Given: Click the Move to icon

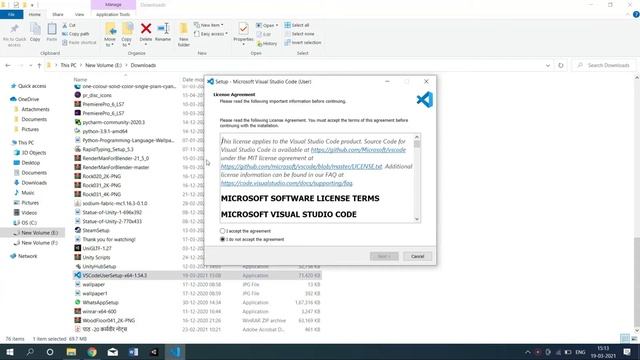Looking at the screenshot, I should click(110, 29).
